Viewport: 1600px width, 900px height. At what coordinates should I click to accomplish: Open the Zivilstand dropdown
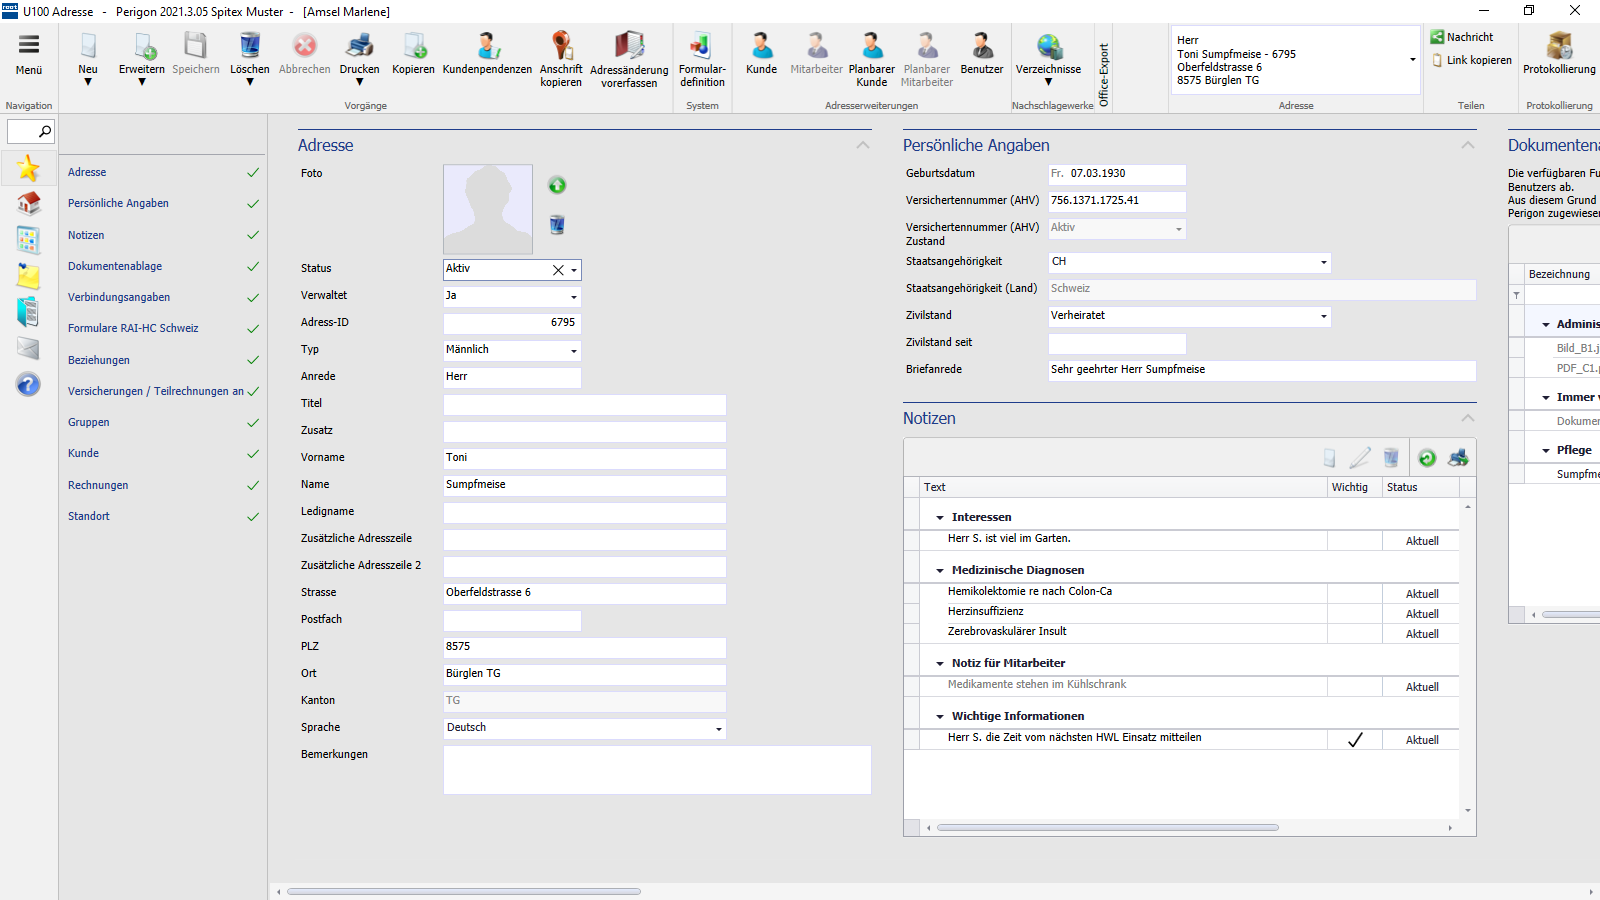pyautogui.click(x=1323, y=316)
